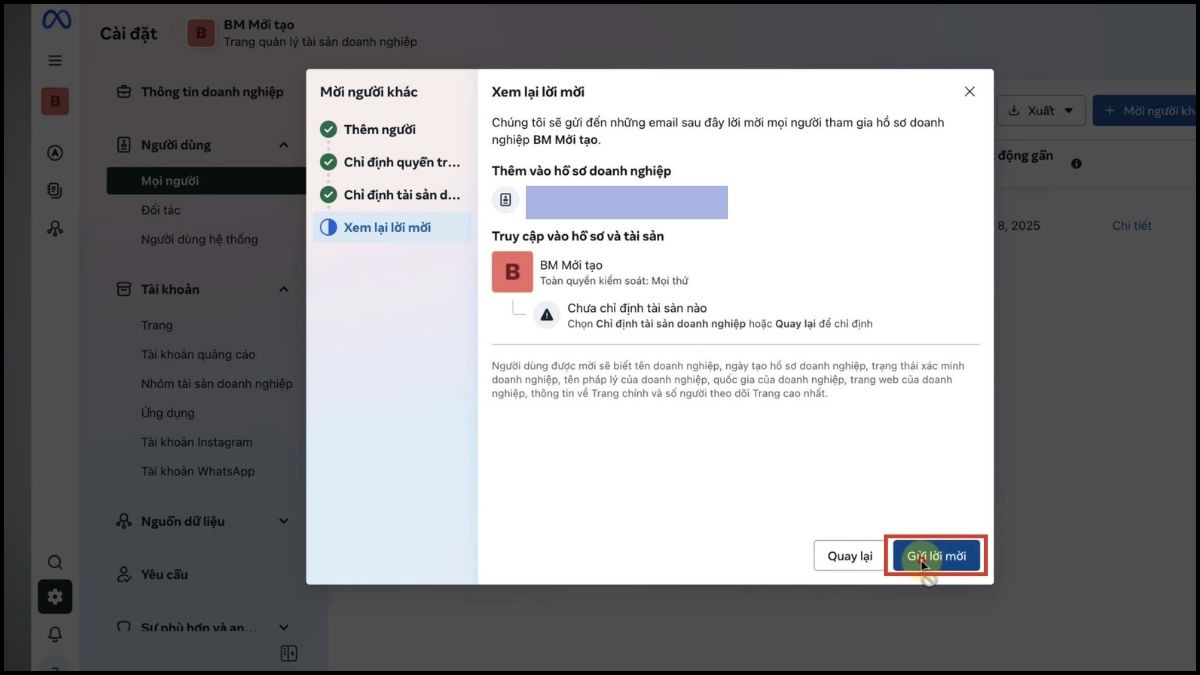1200x675 pixels.
Task: Expand the Sự phù hợp và an... section
Action: tap(284, 628)
